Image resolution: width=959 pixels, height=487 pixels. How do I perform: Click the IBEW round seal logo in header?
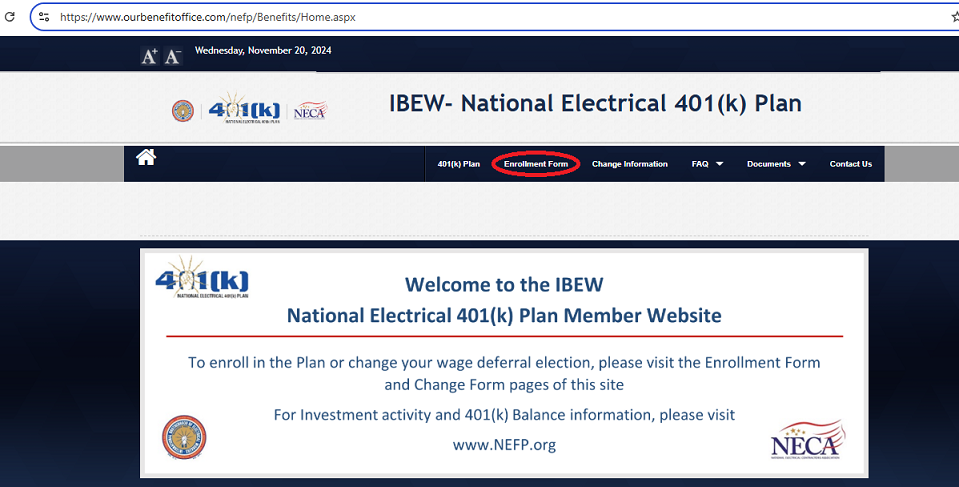point(182,111)
